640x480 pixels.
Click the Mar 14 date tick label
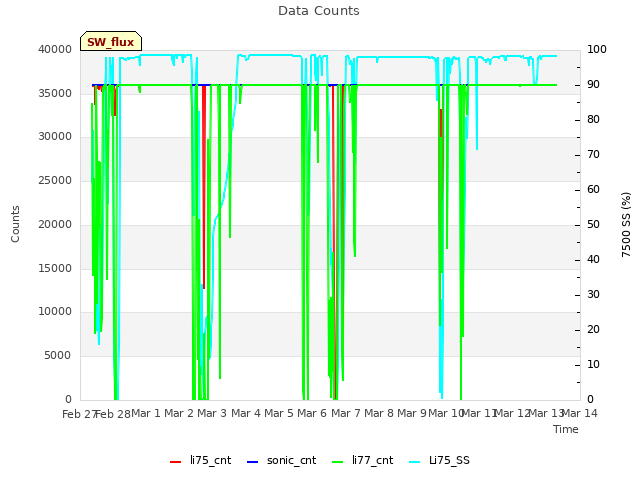pos(580,413)
